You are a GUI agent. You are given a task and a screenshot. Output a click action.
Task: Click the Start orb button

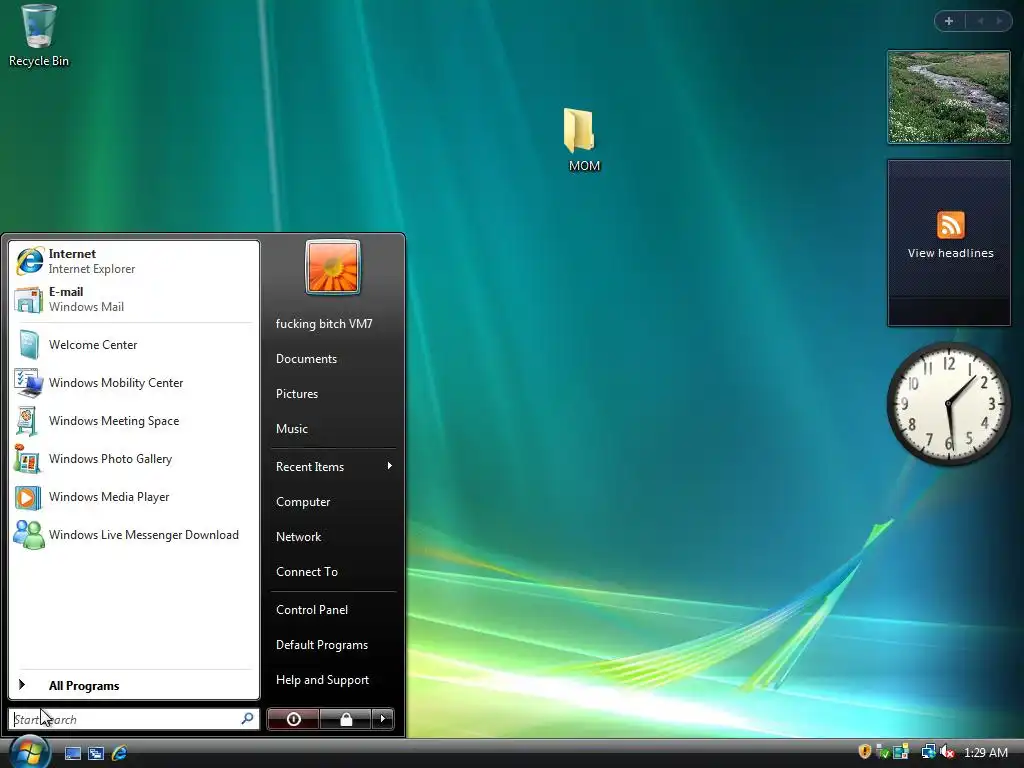tap(29, 752)
